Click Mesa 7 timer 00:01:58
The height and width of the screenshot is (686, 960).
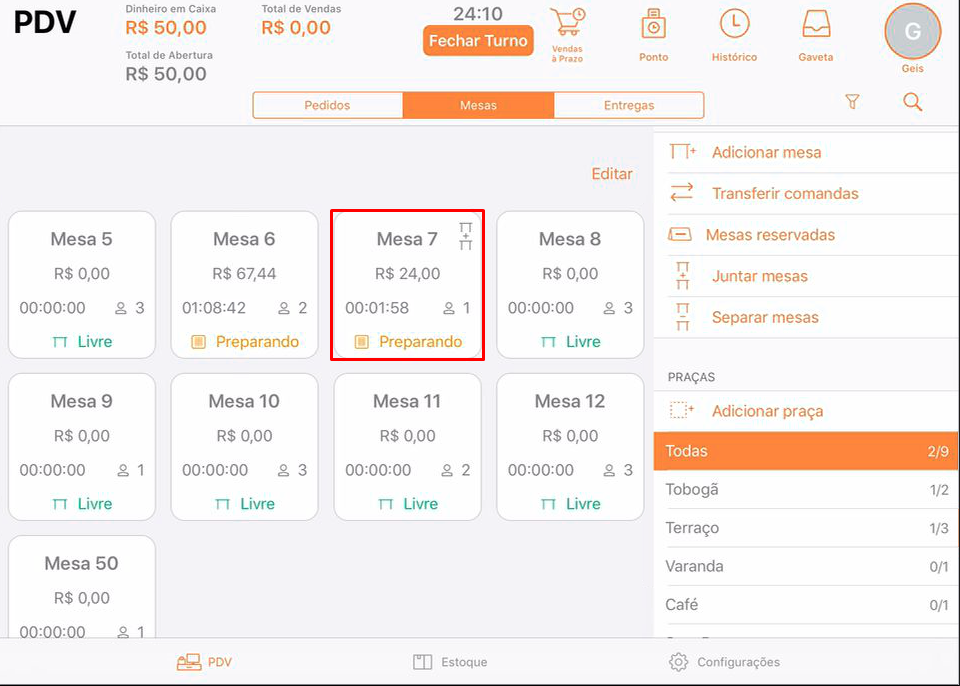coord(377,307)
